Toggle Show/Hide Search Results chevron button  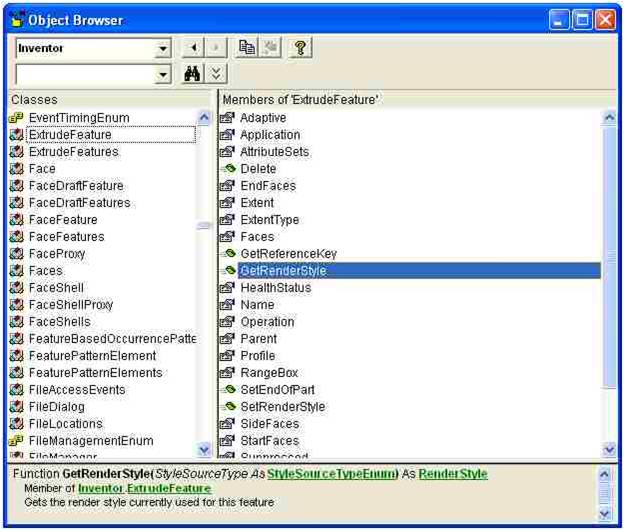coord(217,75)
